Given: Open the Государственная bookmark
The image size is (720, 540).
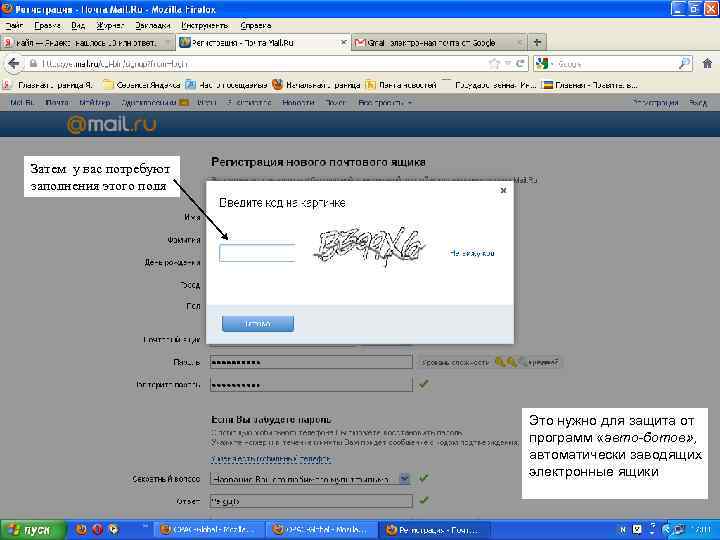Looking at the screenshot, I should pyautogui.click(x=489, y=85).
